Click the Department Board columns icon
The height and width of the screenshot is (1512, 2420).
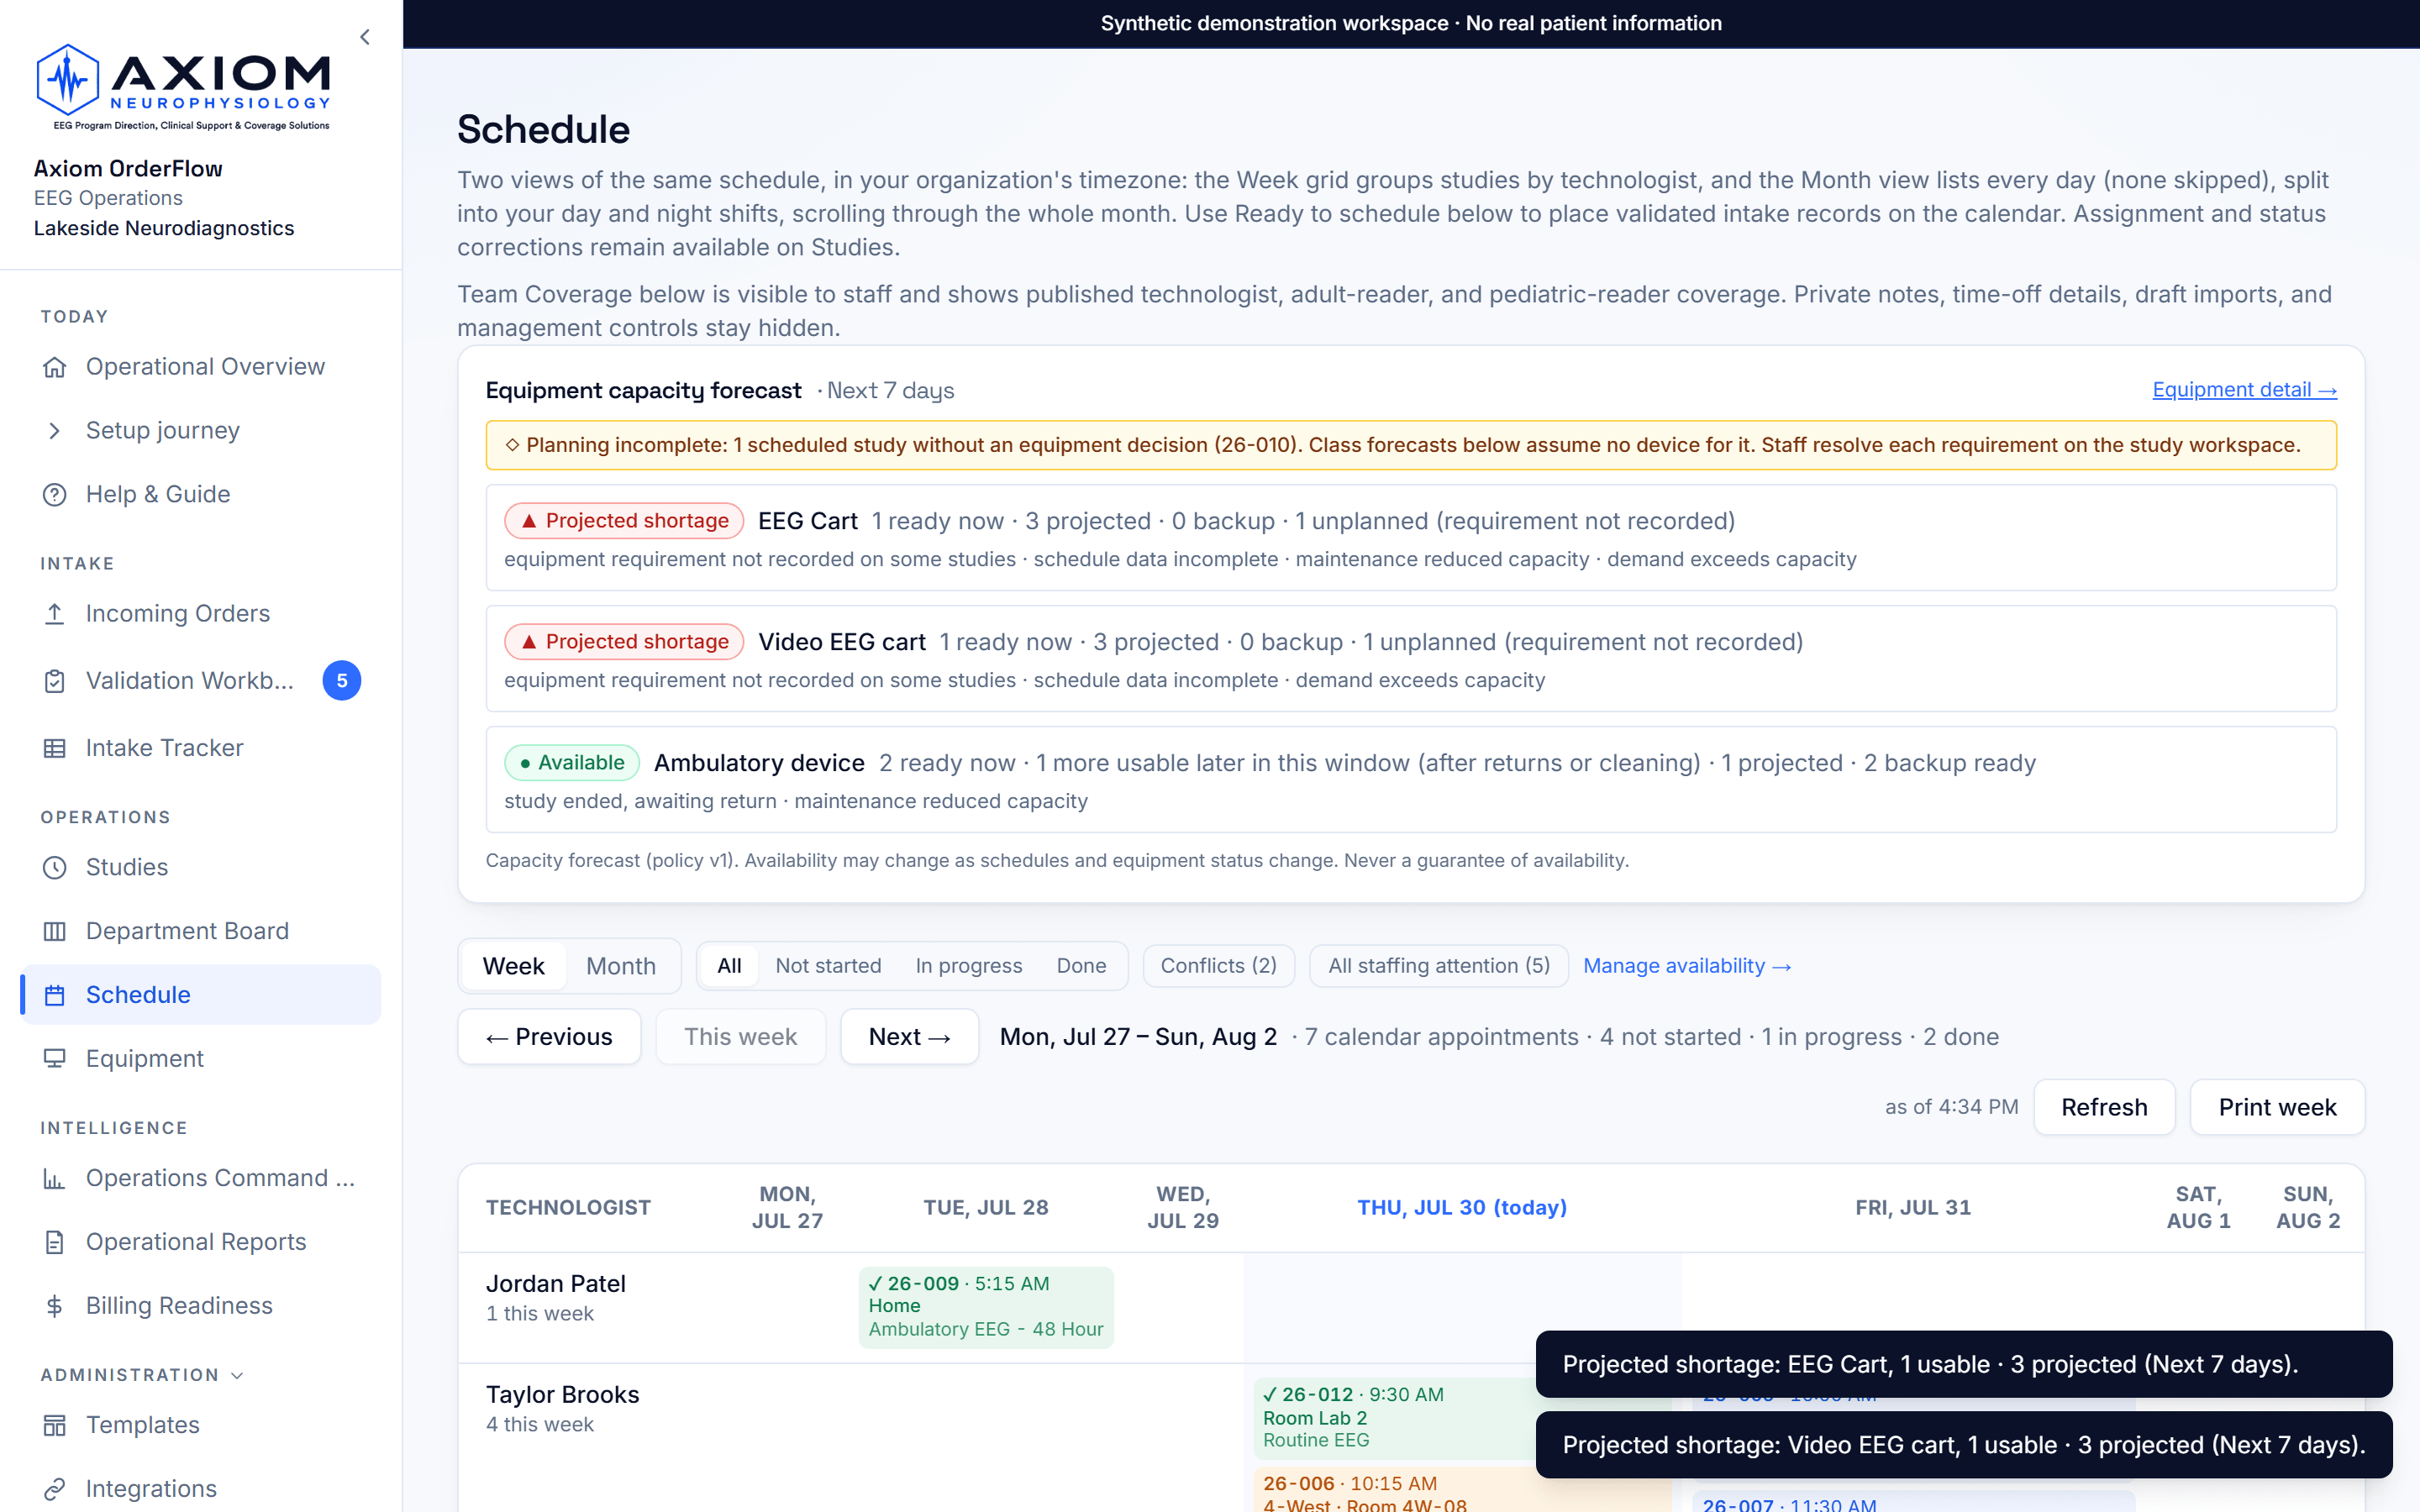[55, 932]
